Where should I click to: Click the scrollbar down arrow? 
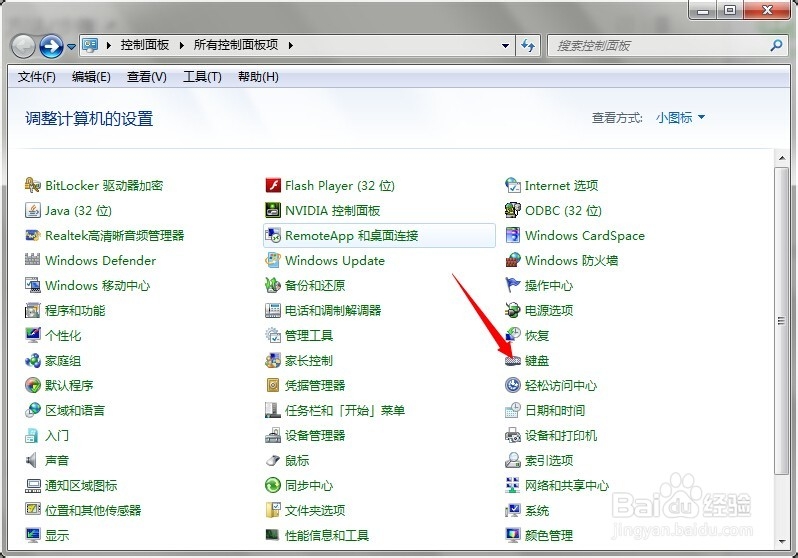(x=782, y=542)
